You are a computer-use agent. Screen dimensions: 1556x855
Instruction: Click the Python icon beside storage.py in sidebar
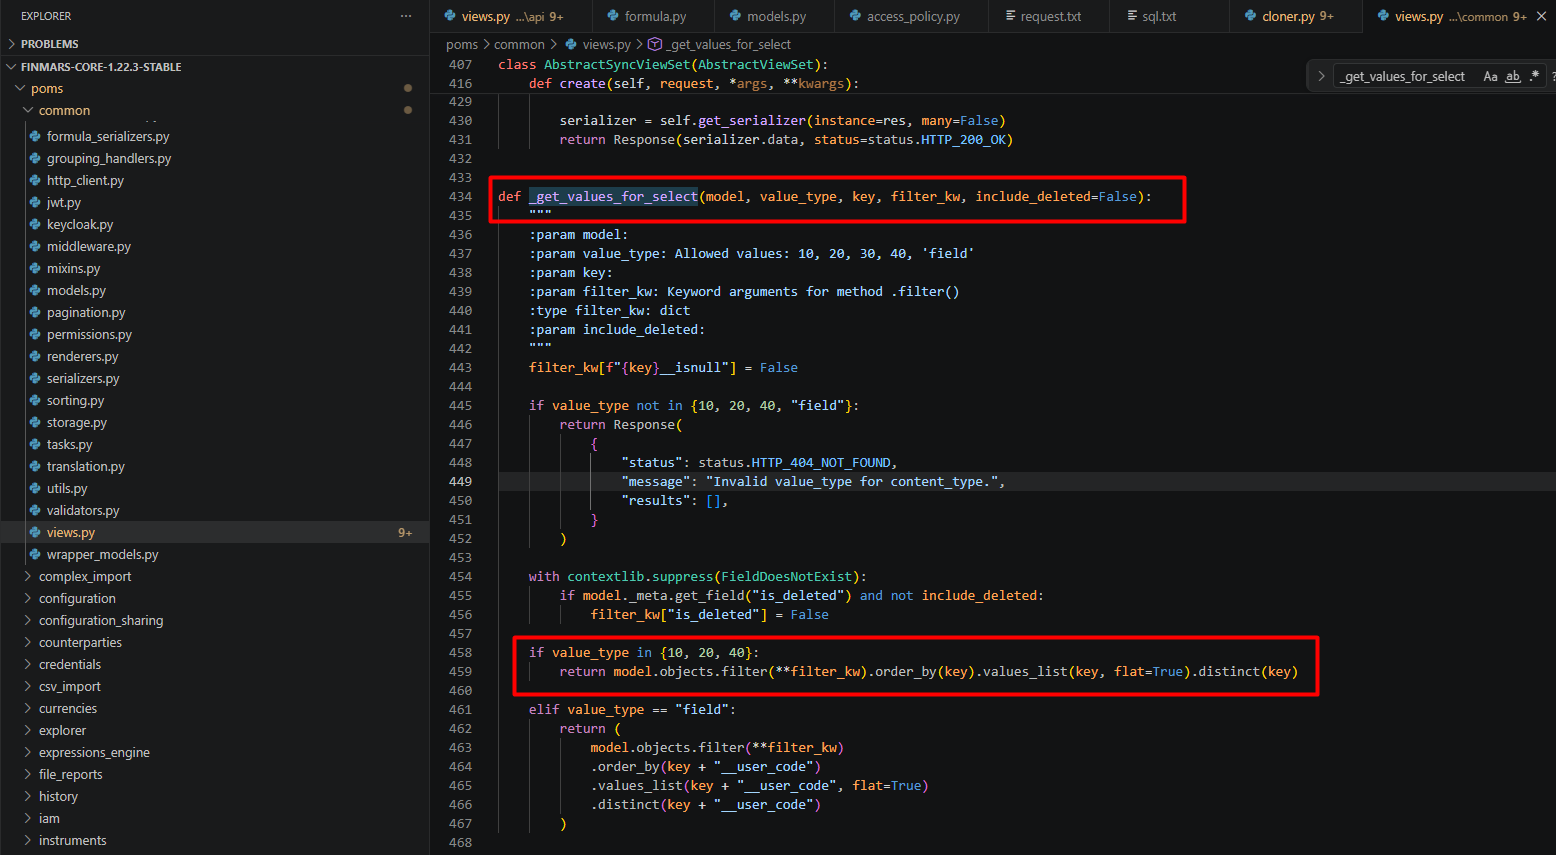click(x=36, y=422)
